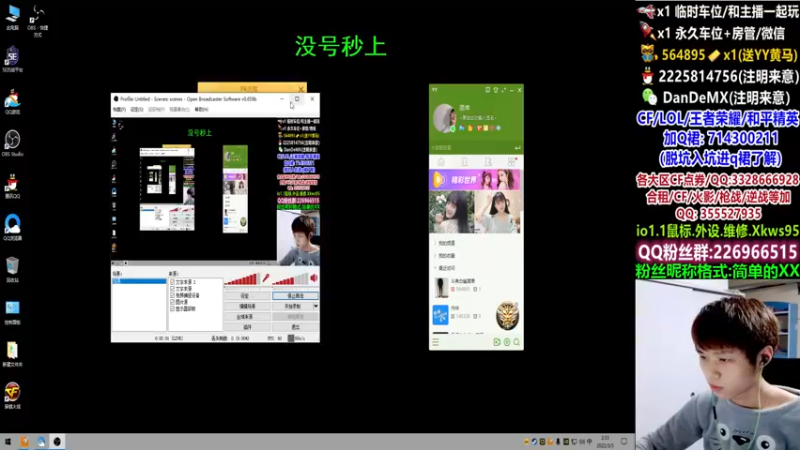Image resolution: width=800 pixels, height=450 pixels.
Task: Open the QQ Games desktop icon
Action: pos(12,101)
